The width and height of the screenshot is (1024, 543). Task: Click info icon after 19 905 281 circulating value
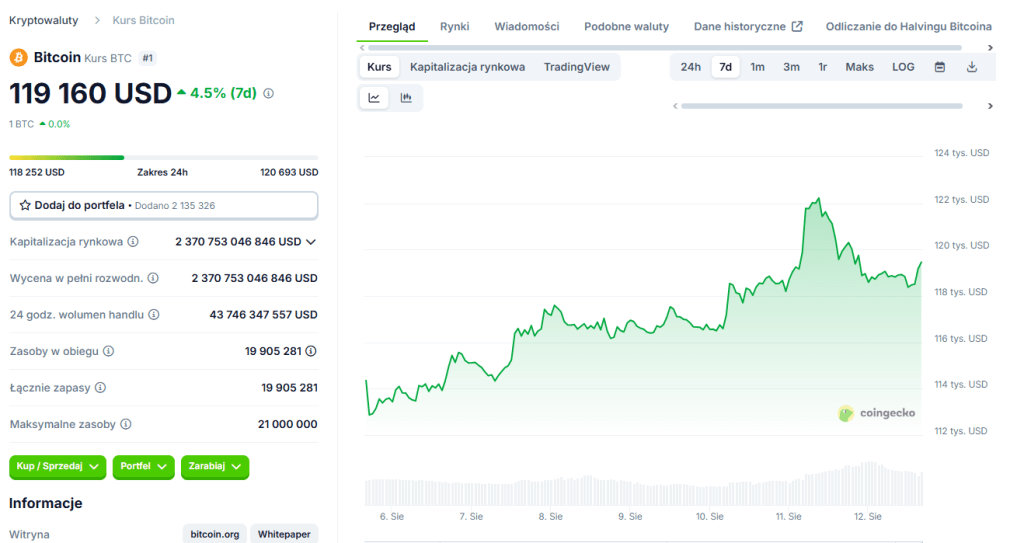(311, 352)
